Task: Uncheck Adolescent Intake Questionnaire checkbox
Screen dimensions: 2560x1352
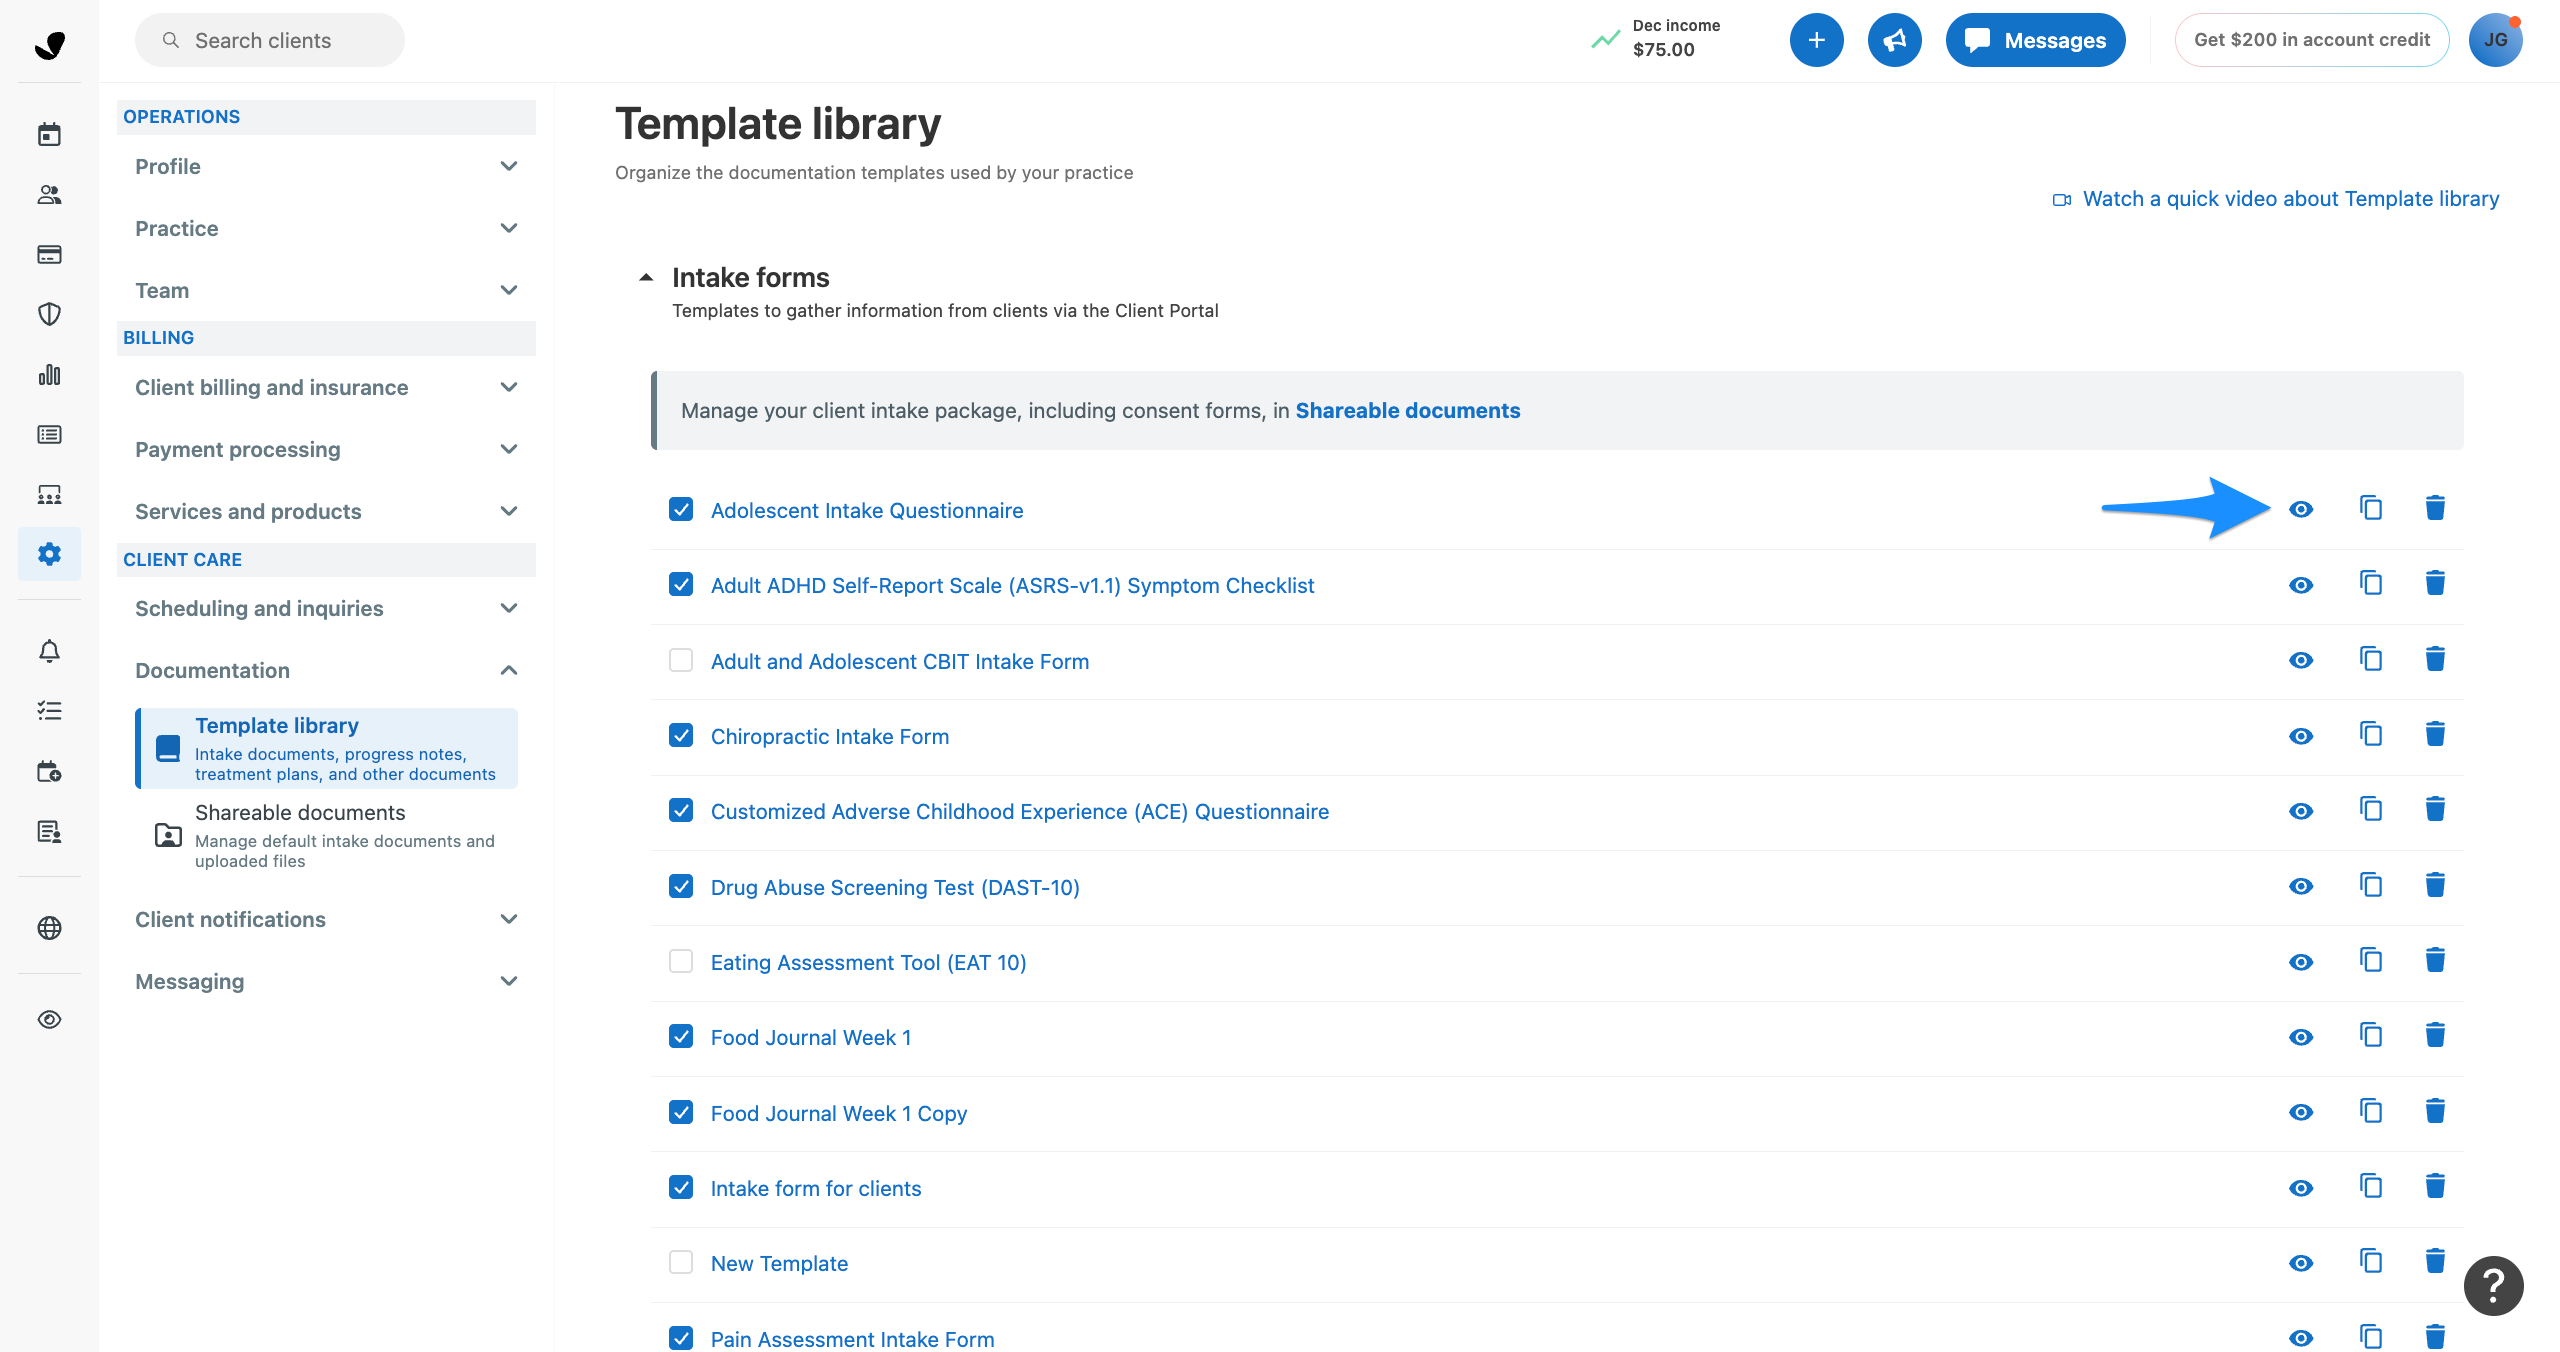Action: point(681,509)
